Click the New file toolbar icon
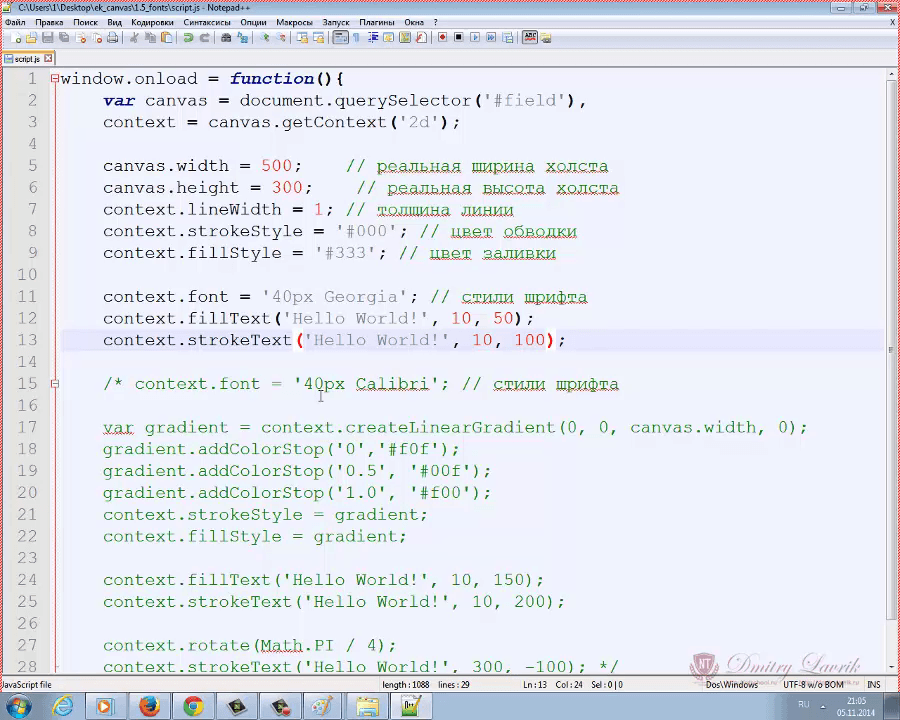The image size is (900, 720). point(15,38)
